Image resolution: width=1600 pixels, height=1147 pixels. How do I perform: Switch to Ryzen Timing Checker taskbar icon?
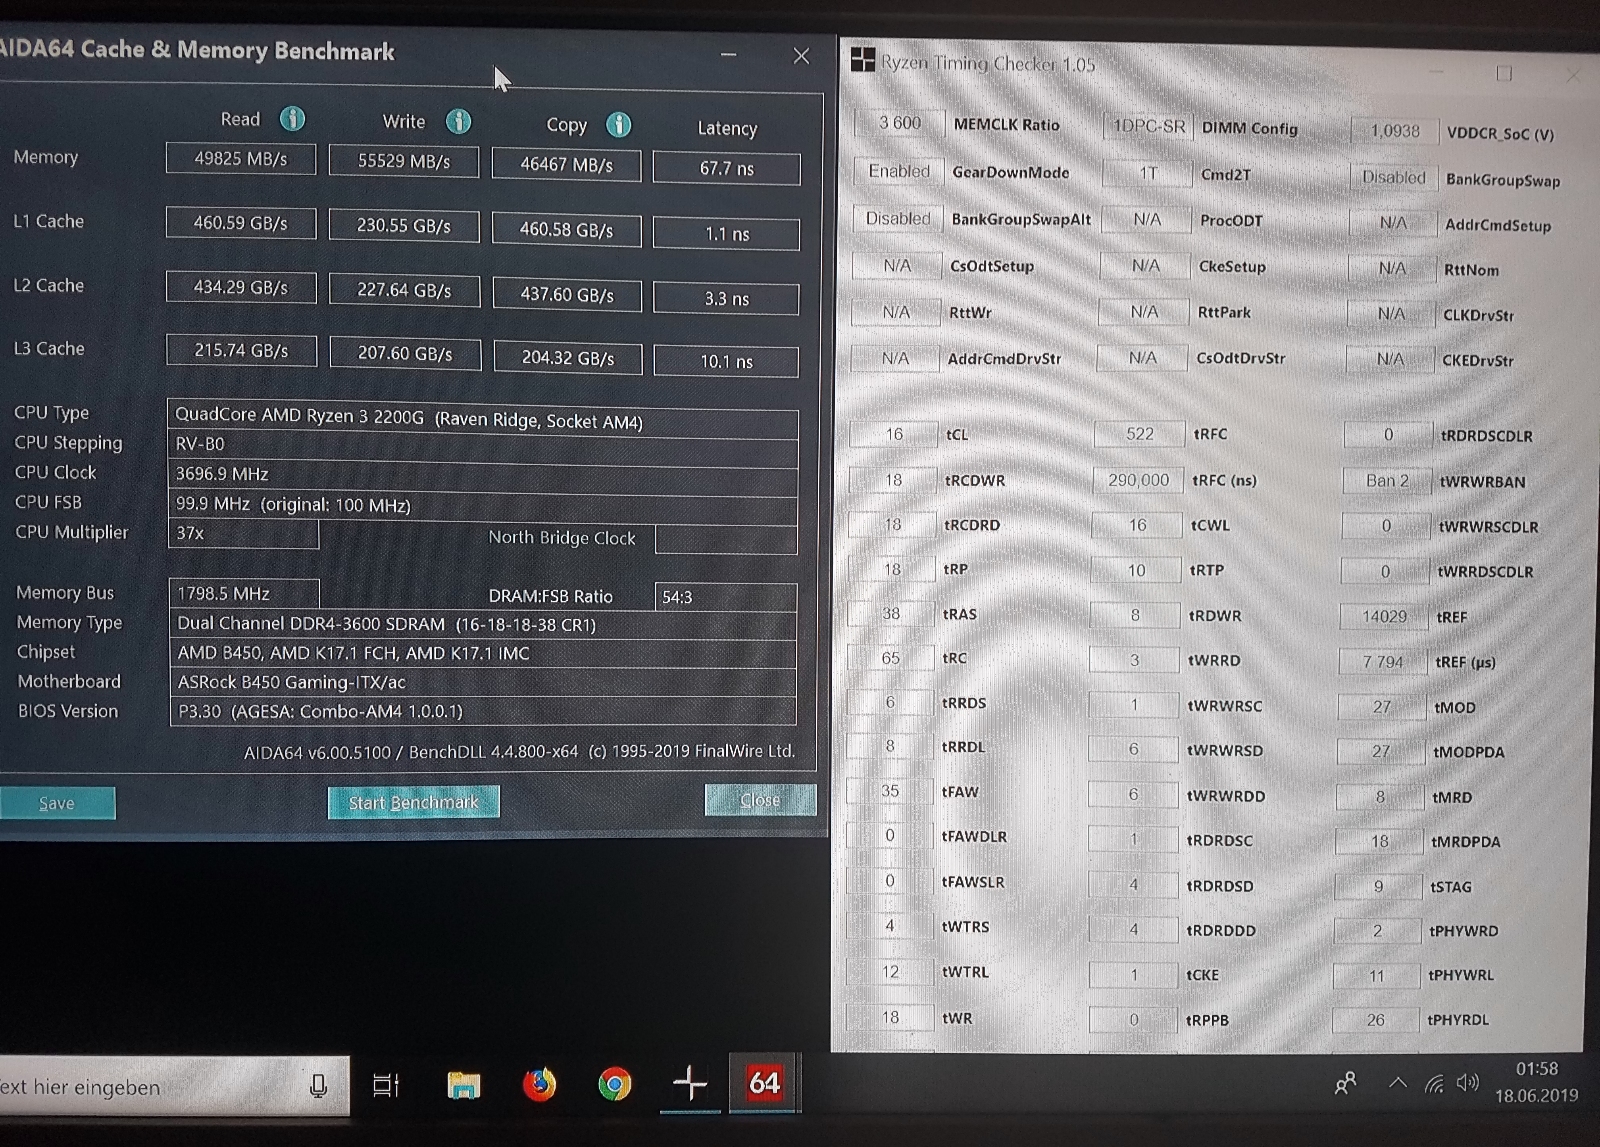click(690, 1083)
